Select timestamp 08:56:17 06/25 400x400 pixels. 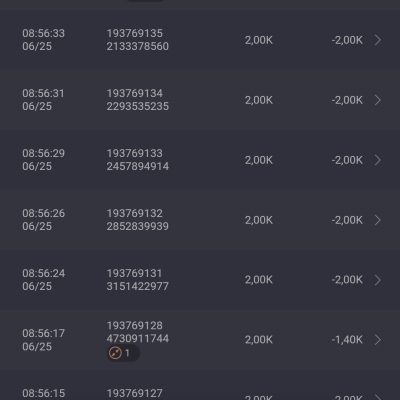tap(44, 340)
